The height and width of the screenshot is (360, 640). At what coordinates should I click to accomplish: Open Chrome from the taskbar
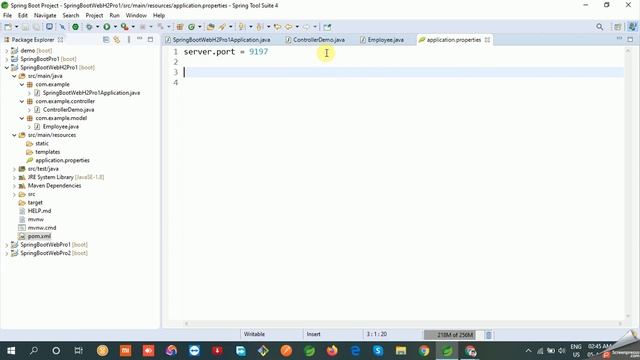coord(424,351)
